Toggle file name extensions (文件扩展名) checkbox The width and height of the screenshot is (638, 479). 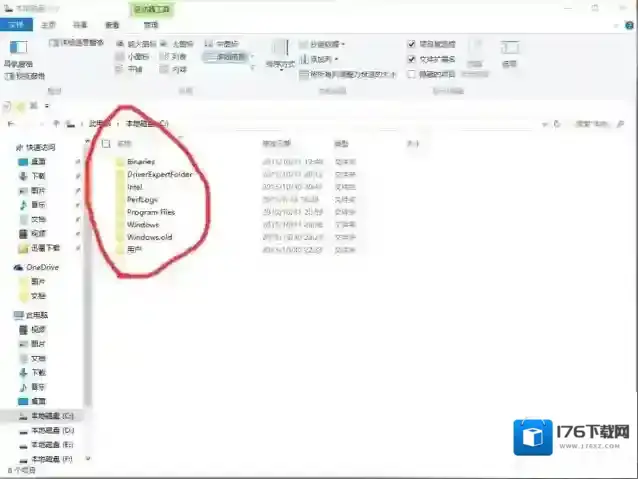pyautogui.click(x=411, y=59)
